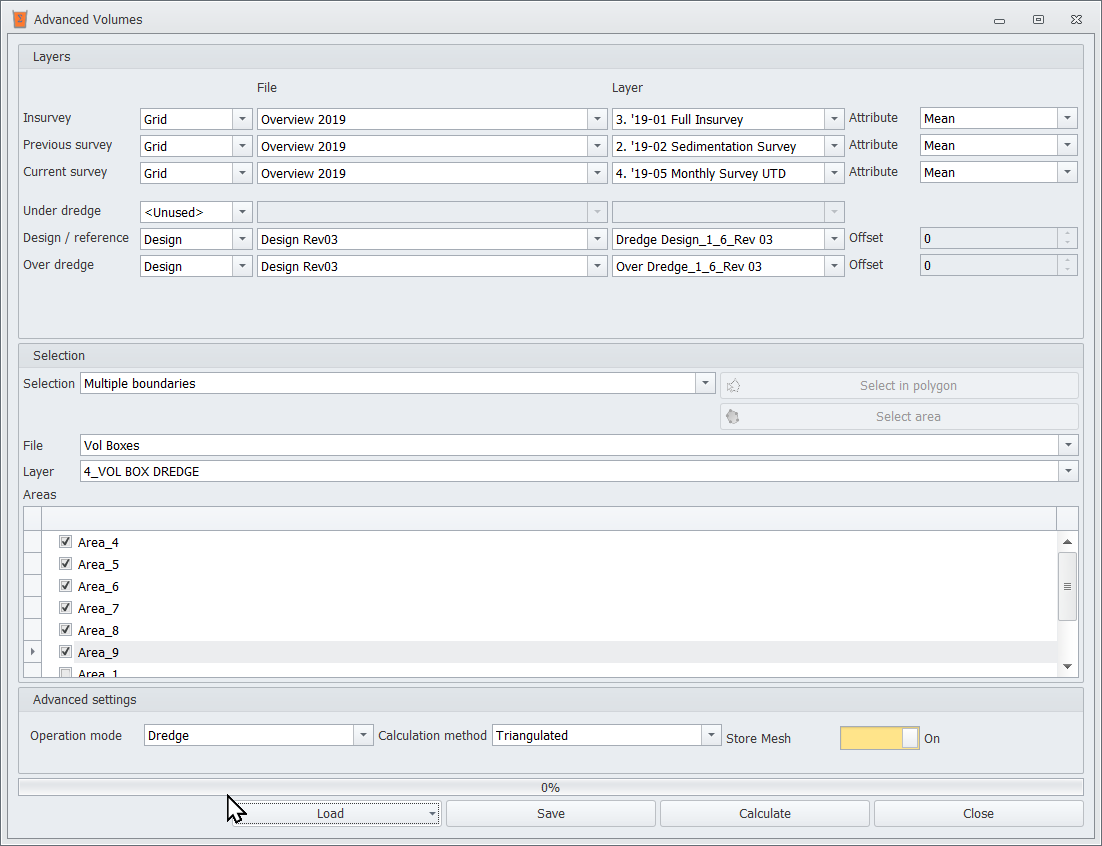Uncheck the Area_4 checkbox

coord(66,542)
